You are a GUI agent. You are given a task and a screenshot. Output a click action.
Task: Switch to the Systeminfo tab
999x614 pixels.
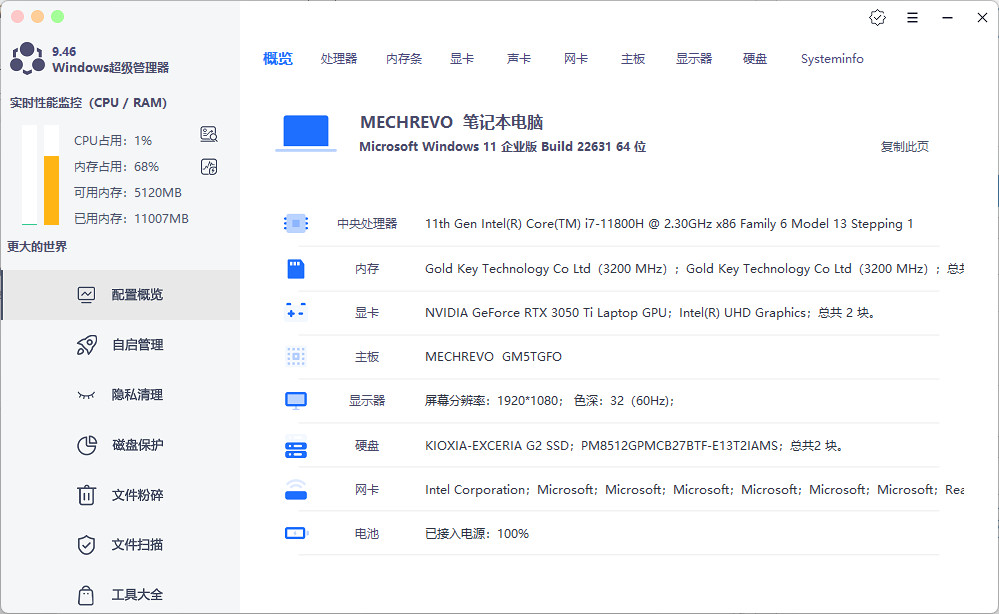(x=832, y=59)
